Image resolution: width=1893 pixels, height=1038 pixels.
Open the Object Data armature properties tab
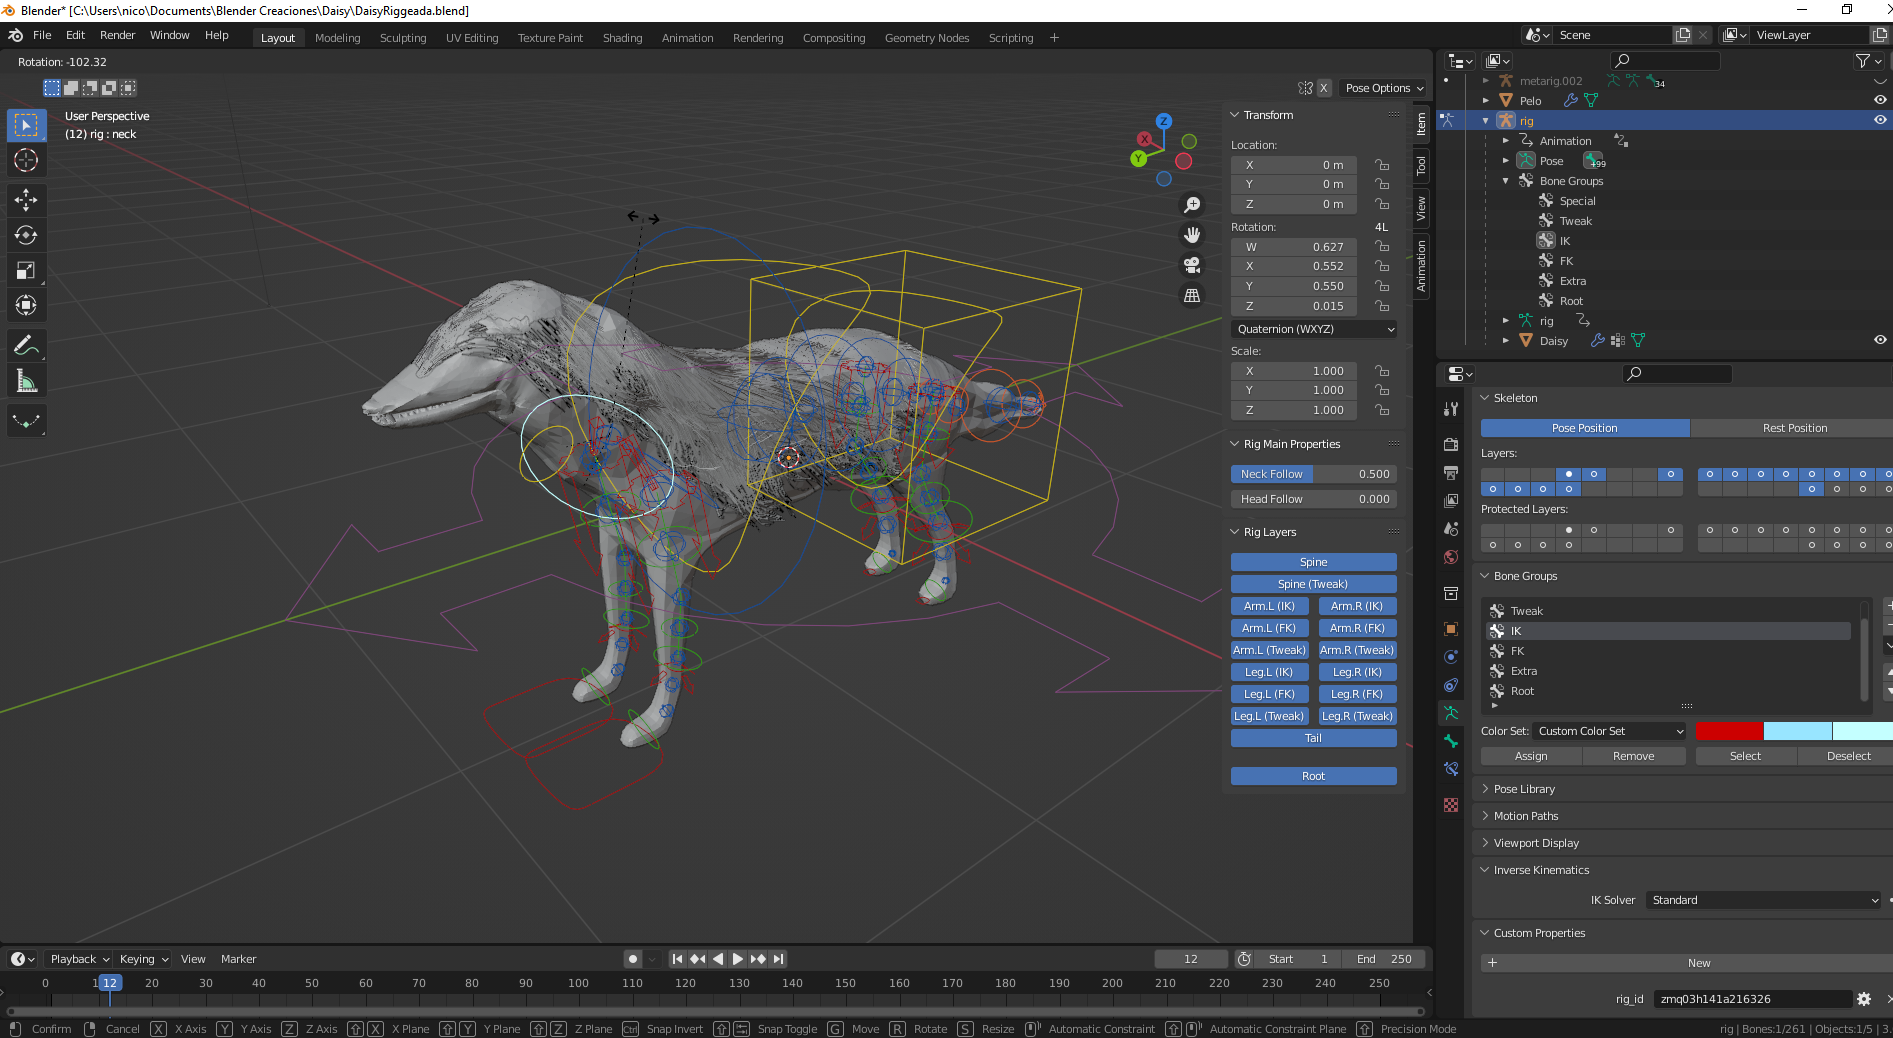click(1451, 713)
